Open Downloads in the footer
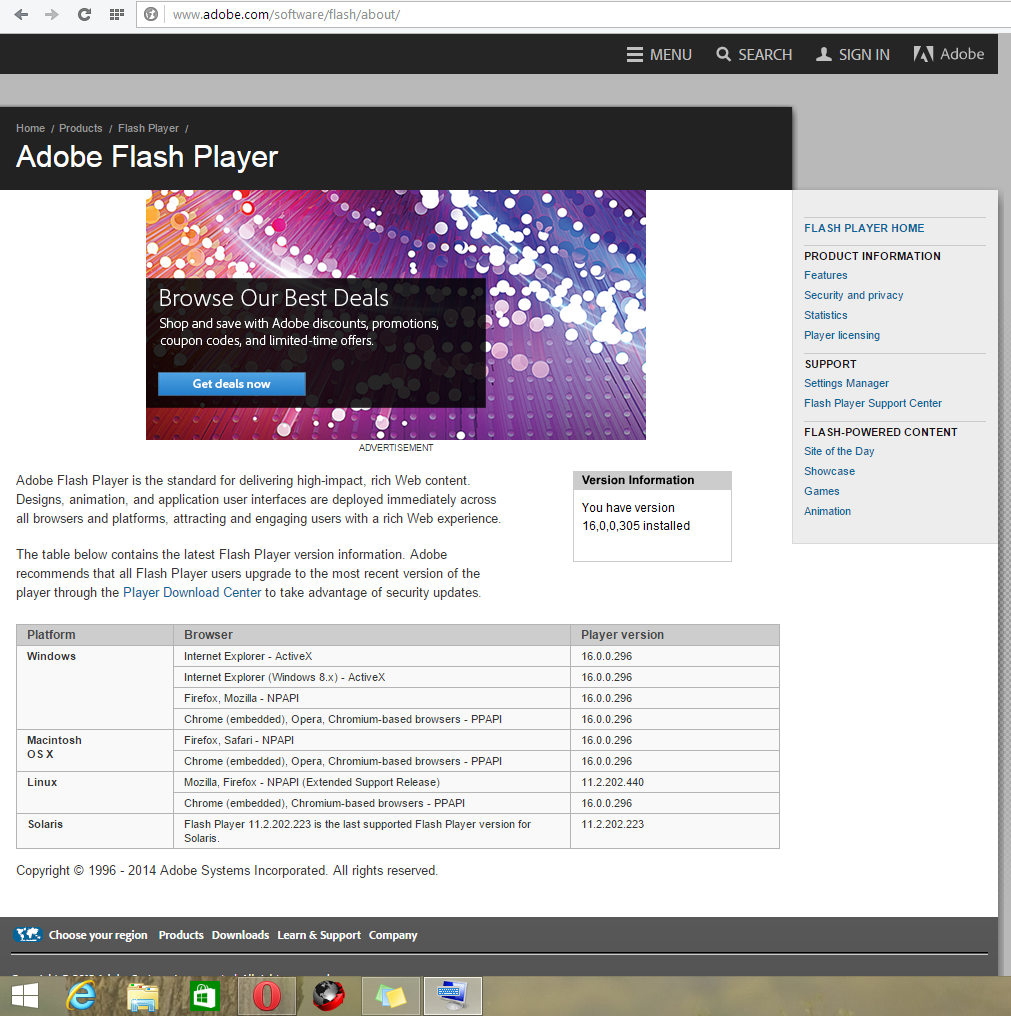The width and height of the screenshot is (1011, 1016). pyautogui.click(x=240, y=935)
